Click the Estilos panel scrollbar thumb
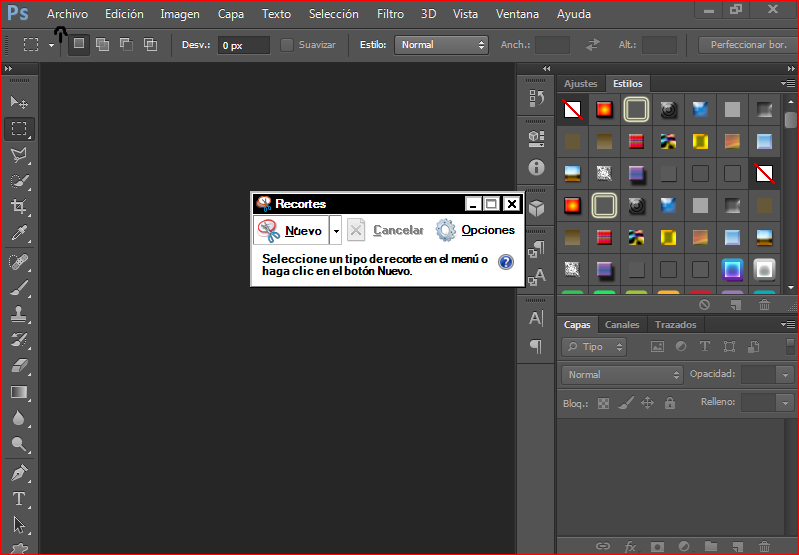The height and width of the screenshot is (555, 799). click(790, 120)
